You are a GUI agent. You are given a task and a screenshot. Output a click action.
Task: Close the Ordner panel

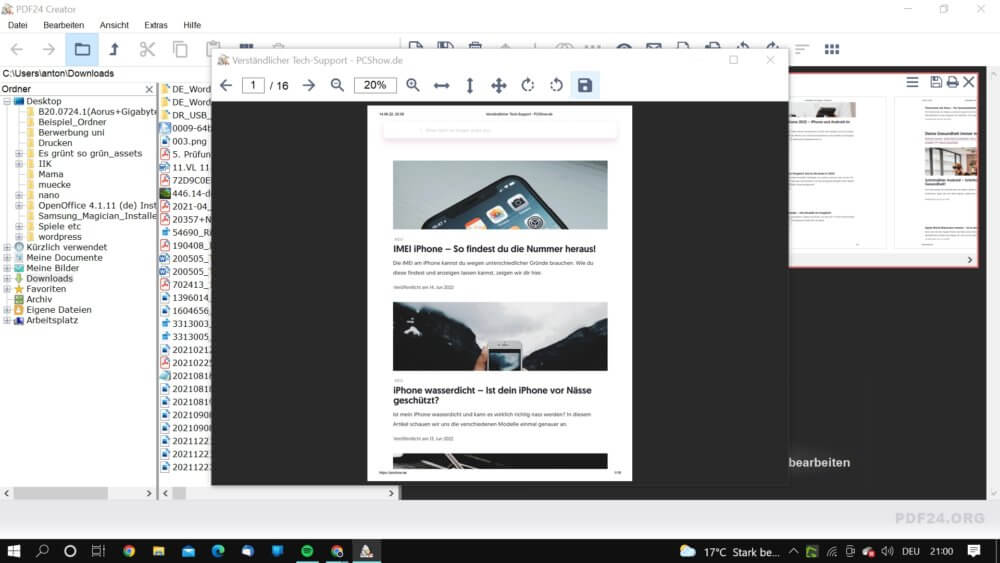149,89
